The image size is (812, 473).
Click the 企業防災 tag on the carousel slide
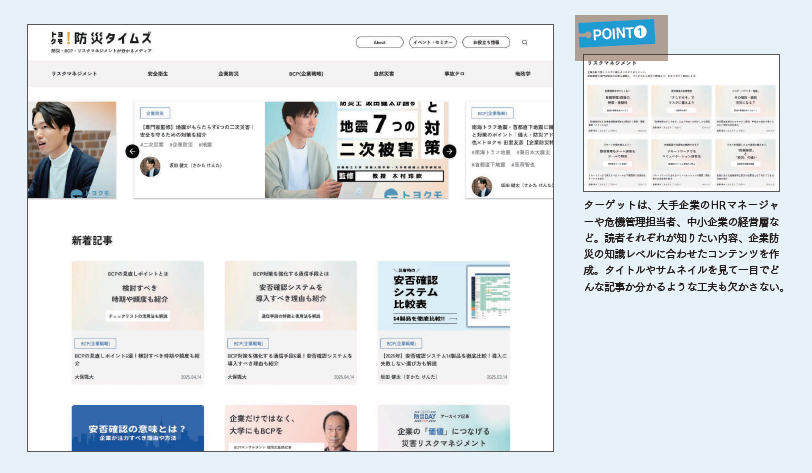pyautogui.click(x=155, y=113)
